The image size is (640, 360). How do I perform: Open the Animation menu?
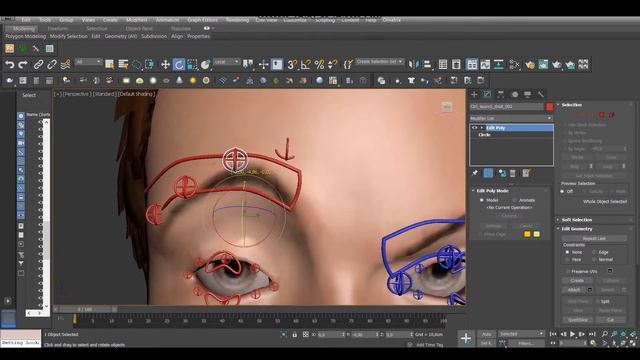167,20
